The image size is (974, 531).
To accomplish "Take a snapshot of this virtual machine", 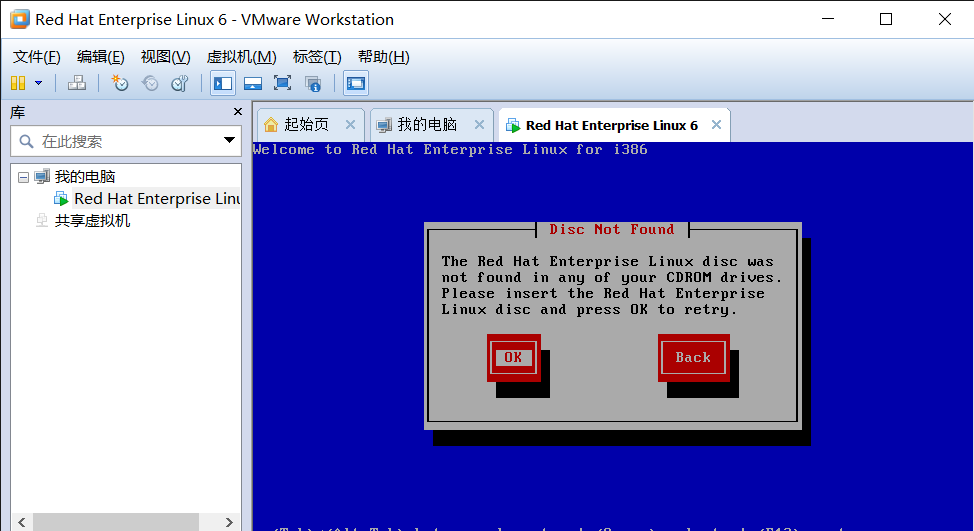I will (x=119, y=83).
